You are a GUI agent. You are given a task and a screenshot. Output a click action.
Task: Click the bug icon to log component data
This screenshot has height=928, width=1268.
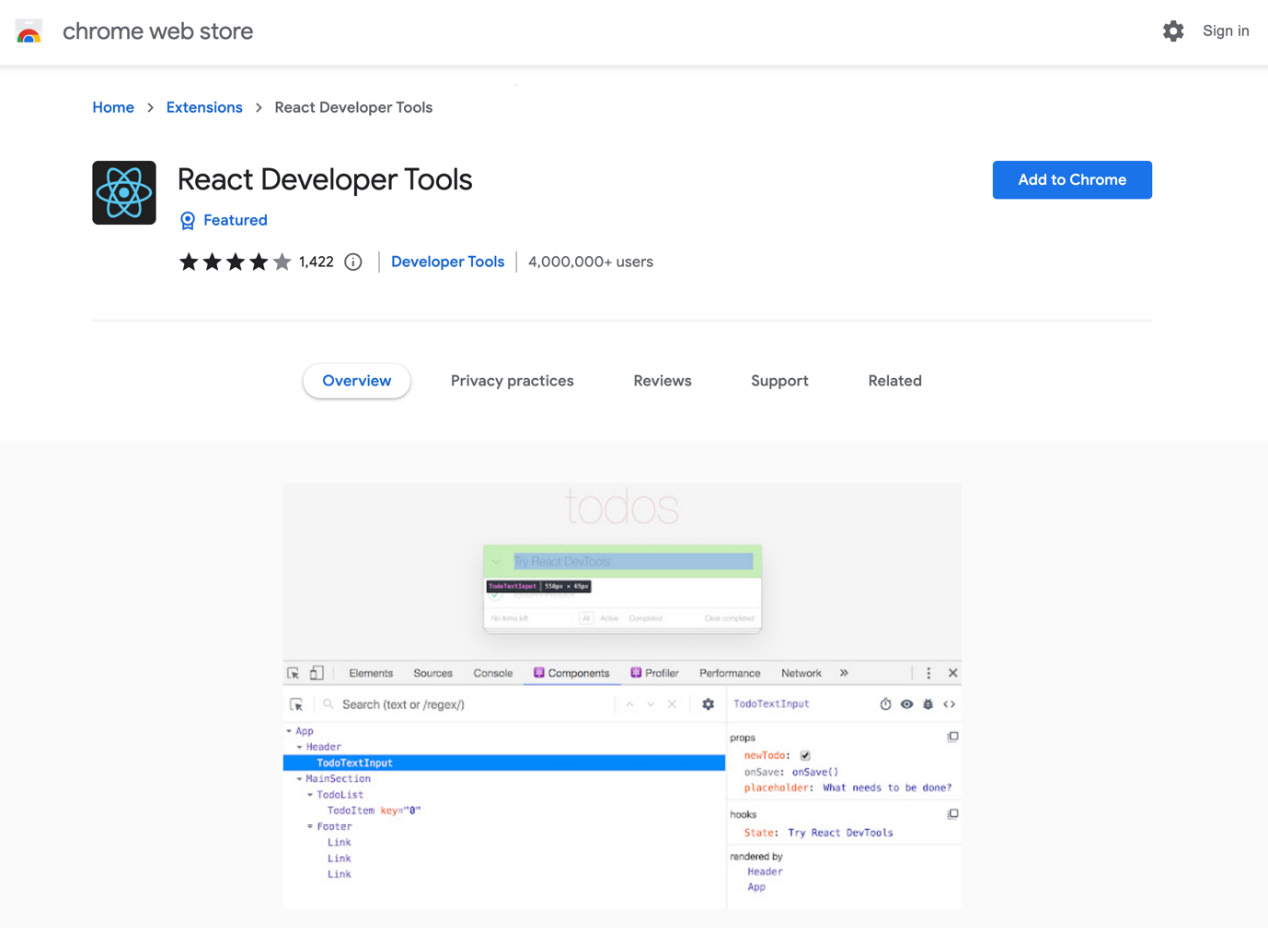click(929, 704)
